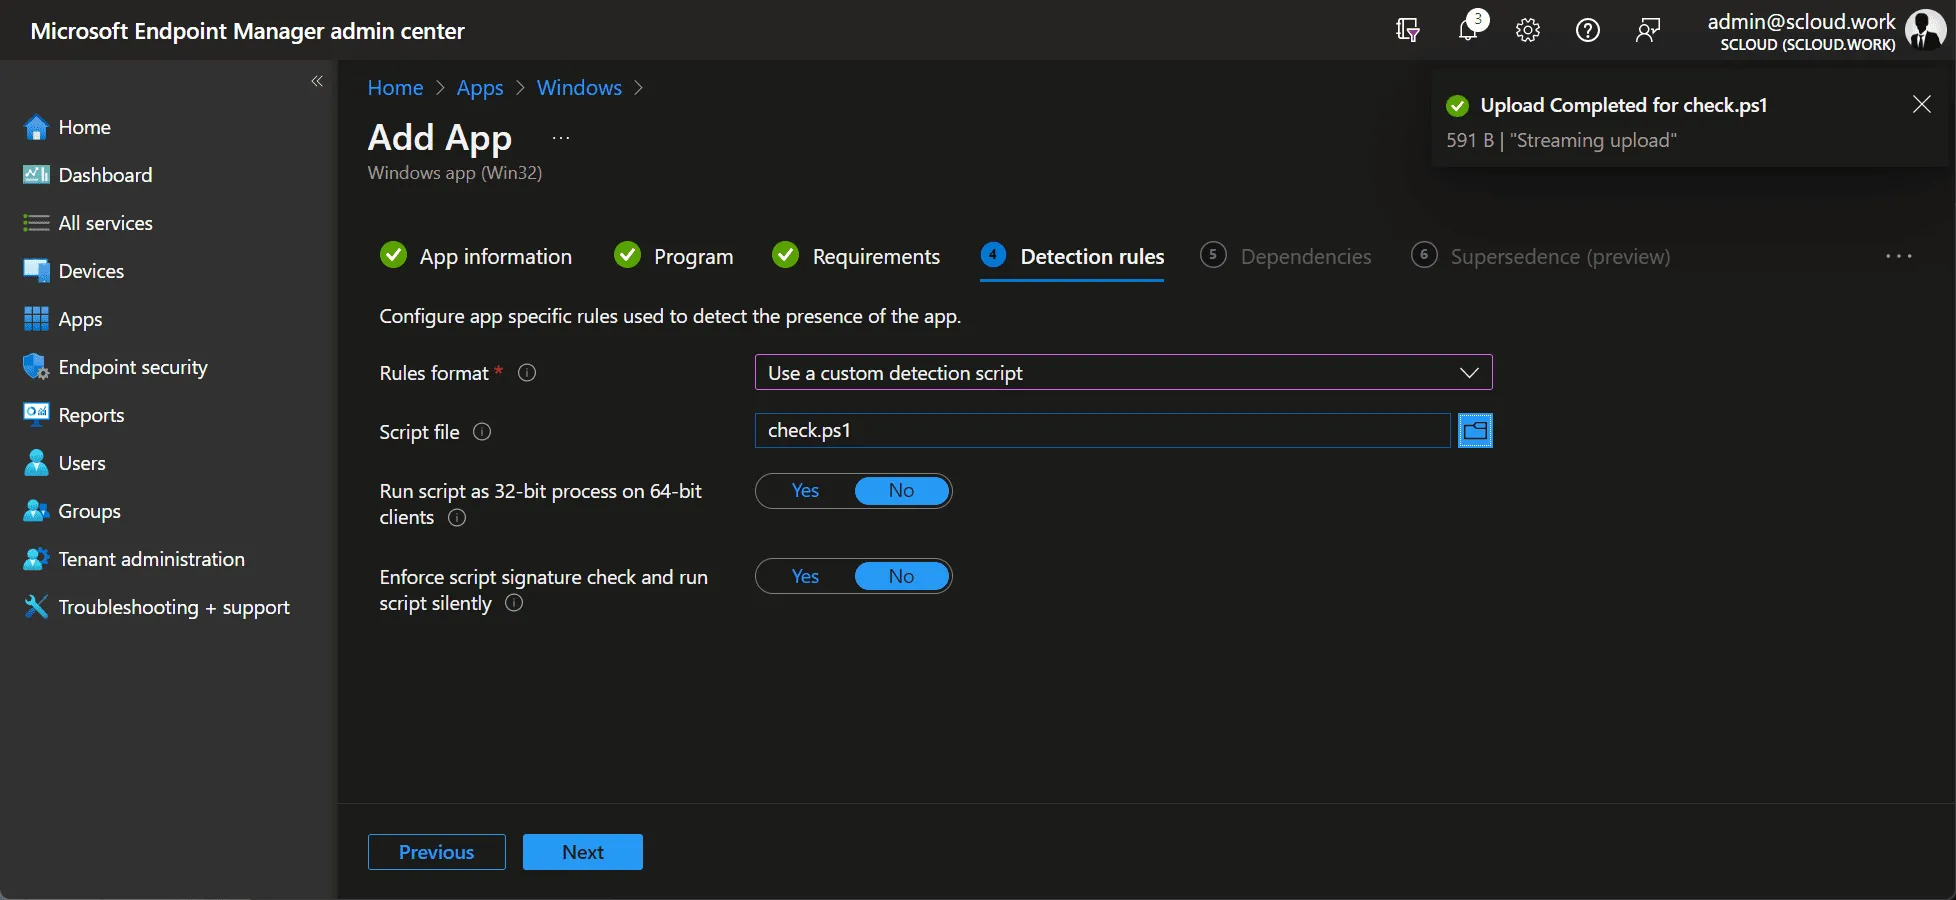This screenshot has height=900, width=1956.
Task: Go to the Supersedence (preview) step
Action: (1541, 257)
